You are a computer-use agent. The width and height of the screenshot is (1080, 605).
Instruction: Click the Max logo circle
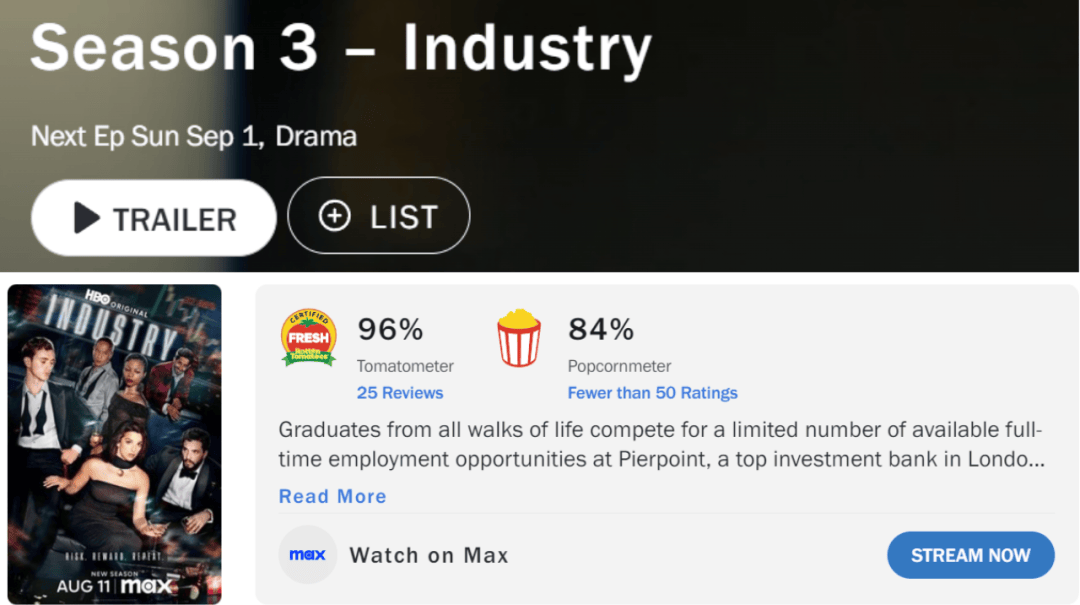click(x=307, y=555)
